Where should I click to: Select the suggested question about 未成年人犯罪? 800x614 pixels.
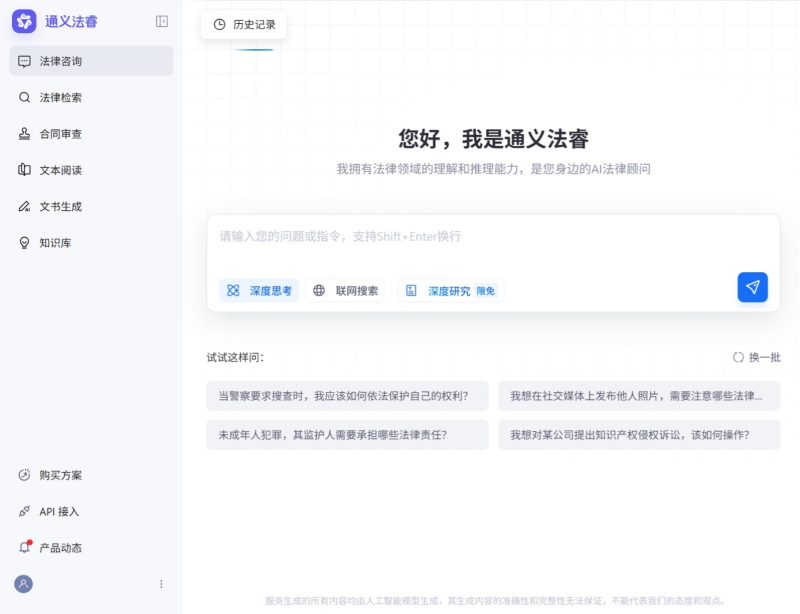pyautogui.click(x=346, y=434)
